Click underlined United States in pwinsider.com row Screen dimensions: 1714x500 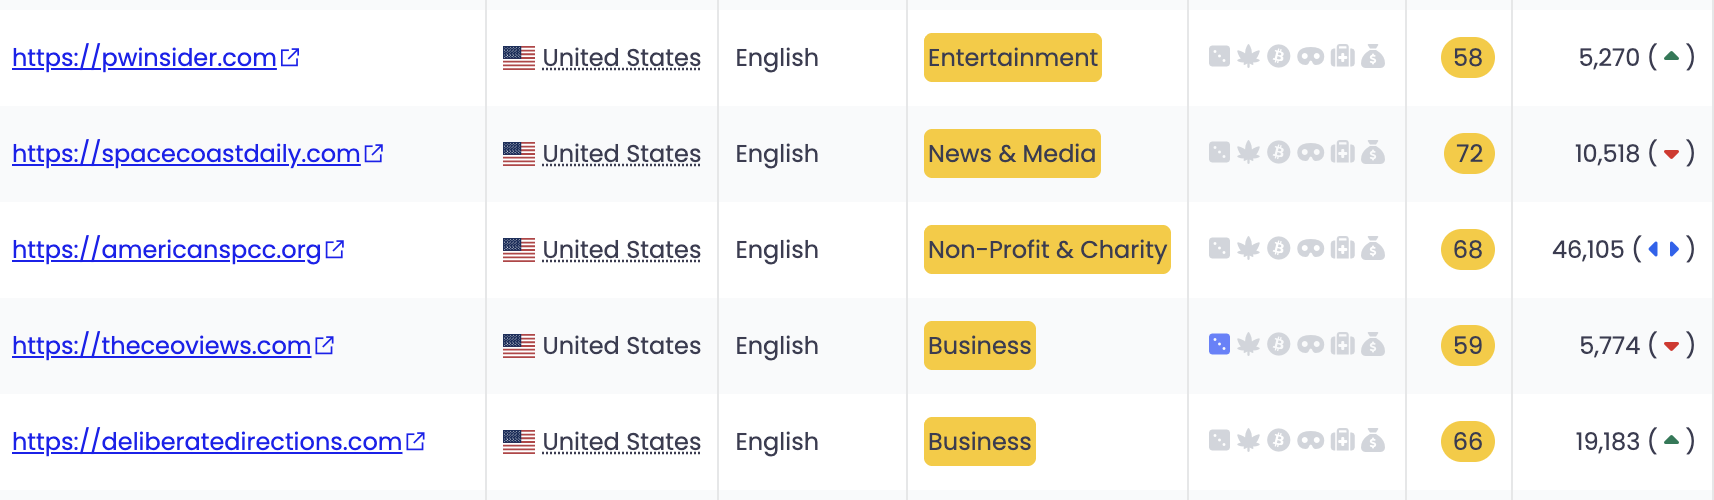[x=621, y=58]
